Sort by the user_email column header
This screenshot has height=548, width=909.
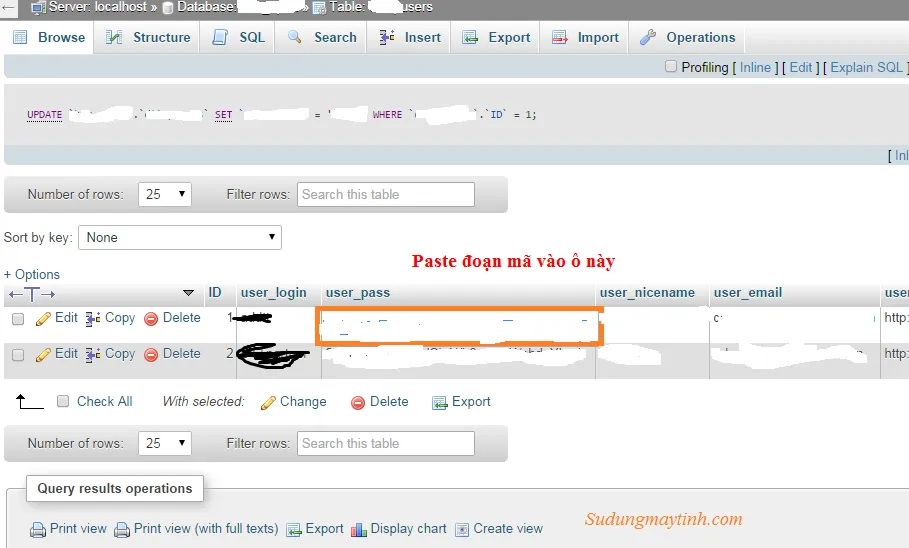[748, 292]
